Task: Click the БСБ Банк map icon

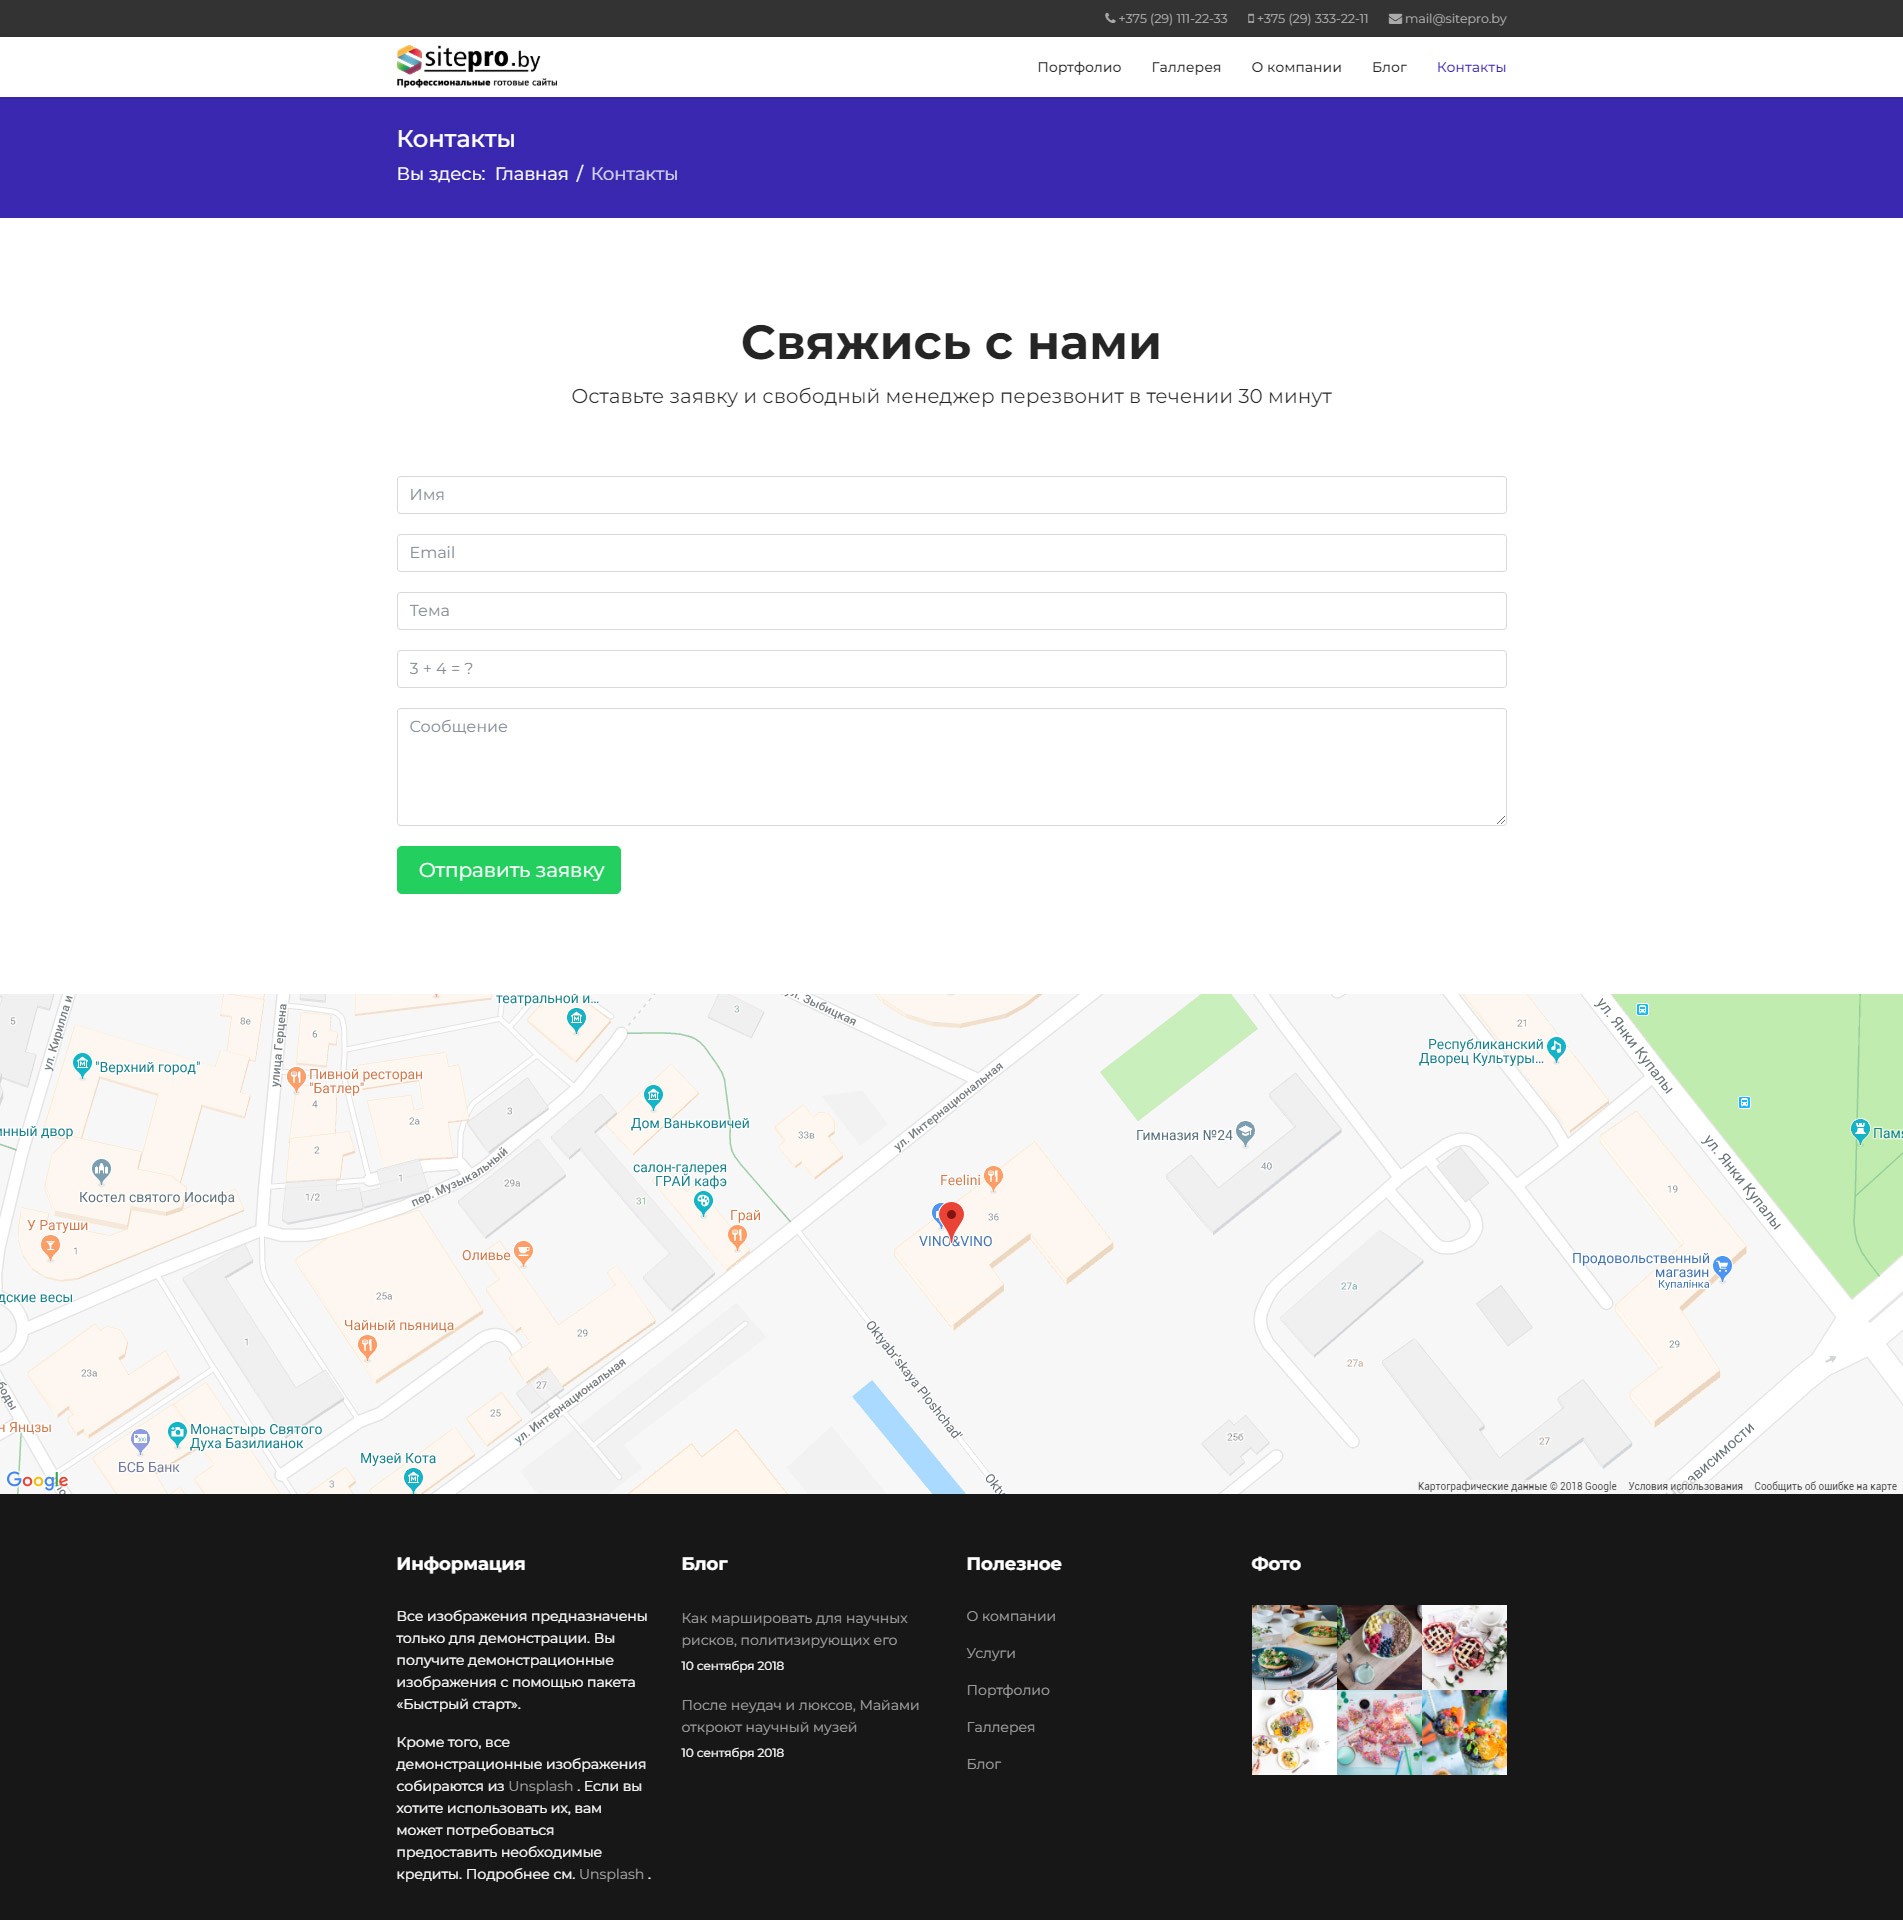Action: [x=140, y=1441]
